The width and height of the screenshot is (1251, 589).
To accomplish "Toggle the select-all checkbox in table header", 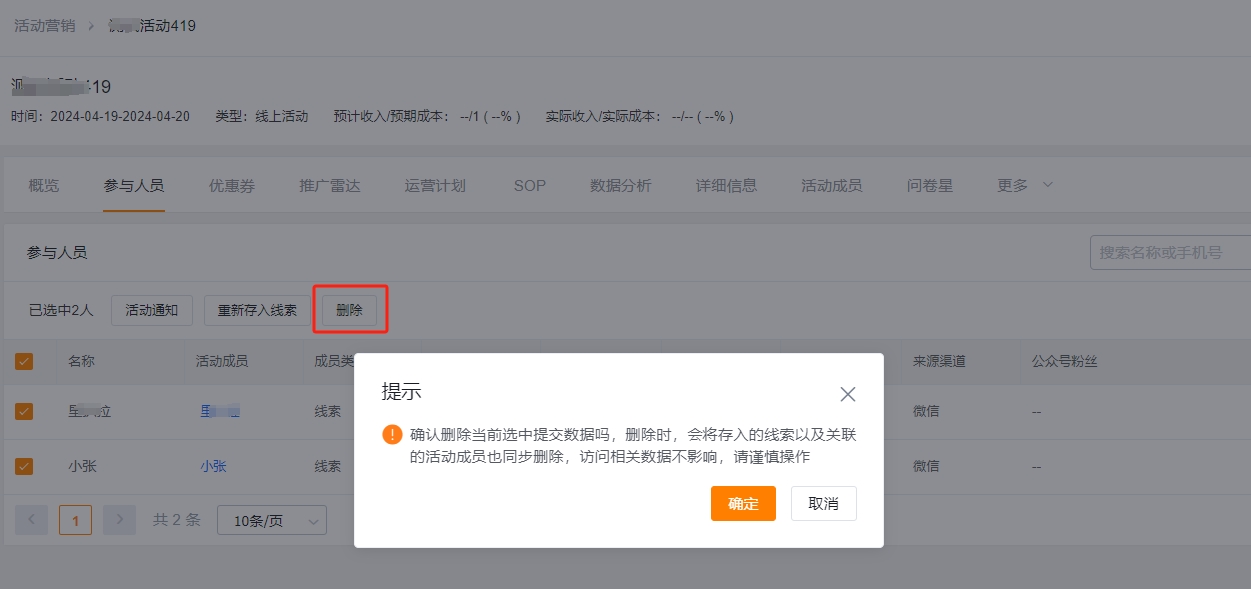I will point(24,361).
